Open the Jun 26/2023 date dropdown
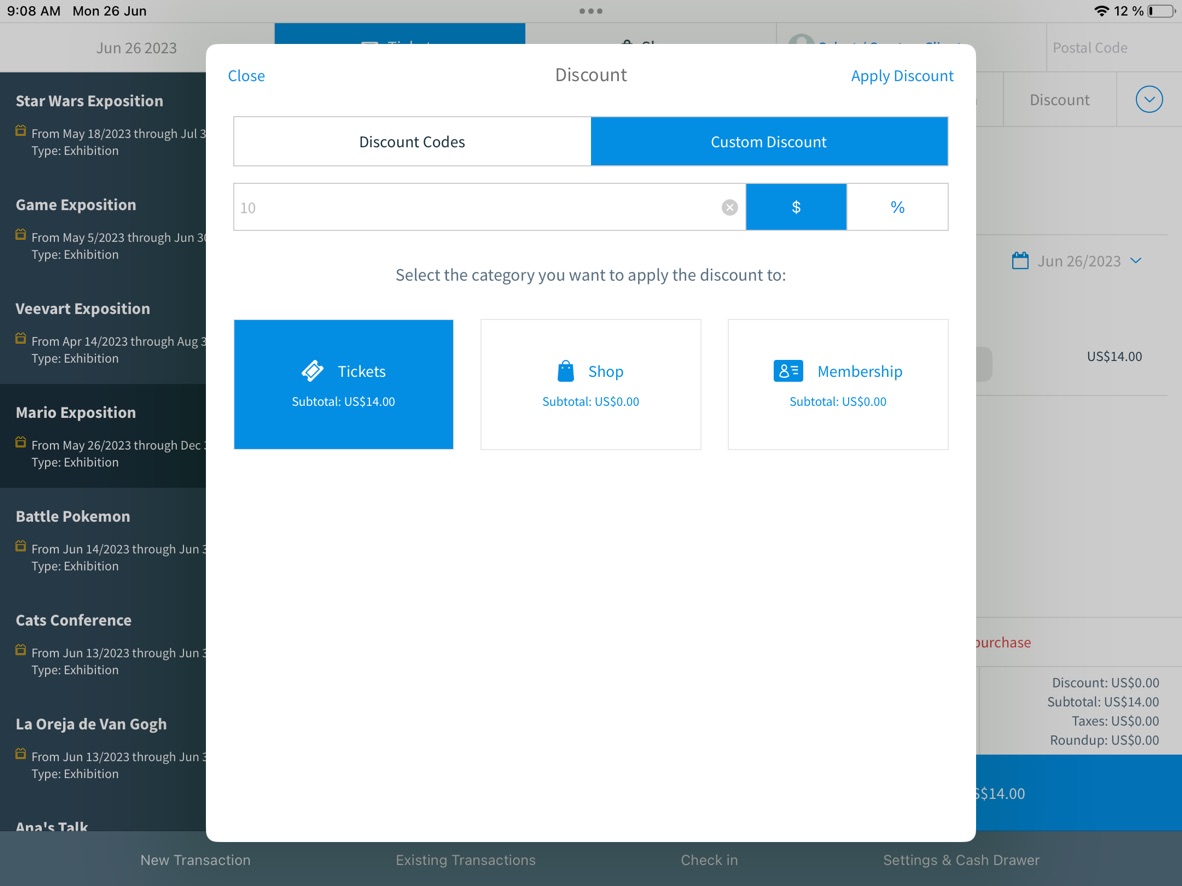 tap(1136, 260)
